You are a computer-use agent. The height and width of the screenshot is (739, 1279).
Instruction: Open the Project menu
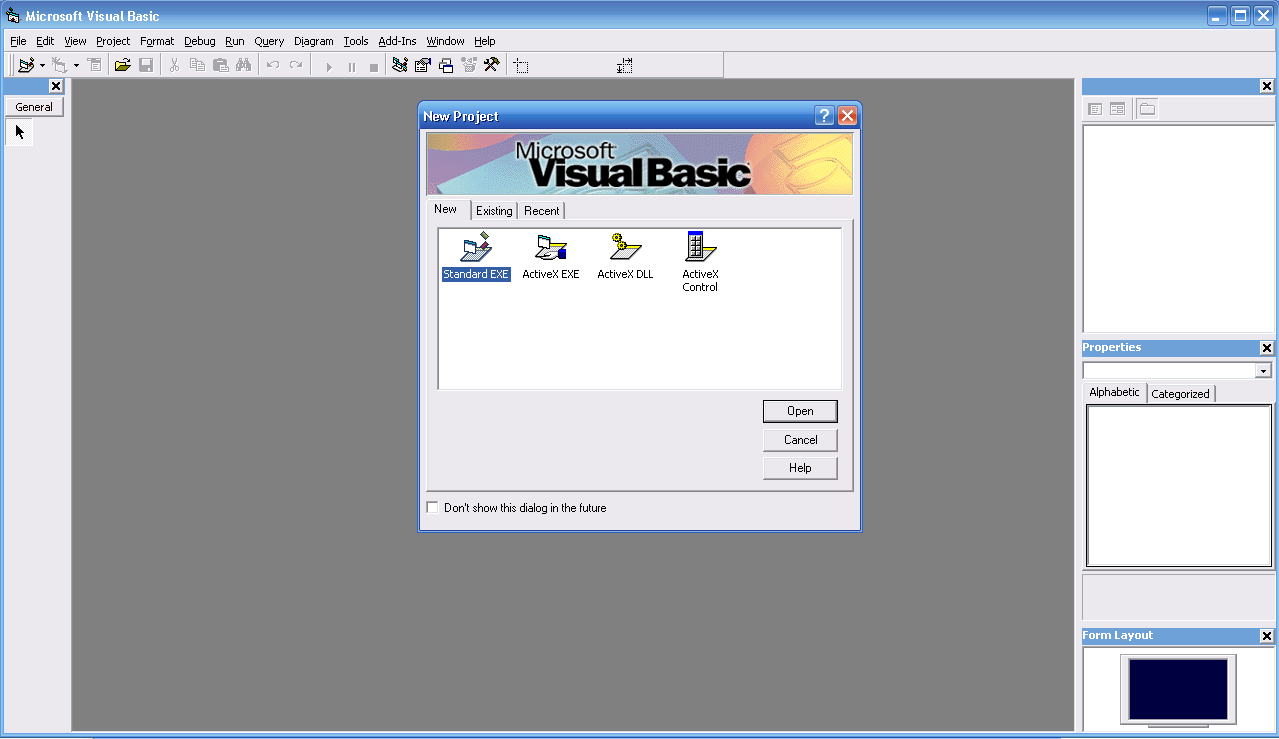[x=113, y=41]
